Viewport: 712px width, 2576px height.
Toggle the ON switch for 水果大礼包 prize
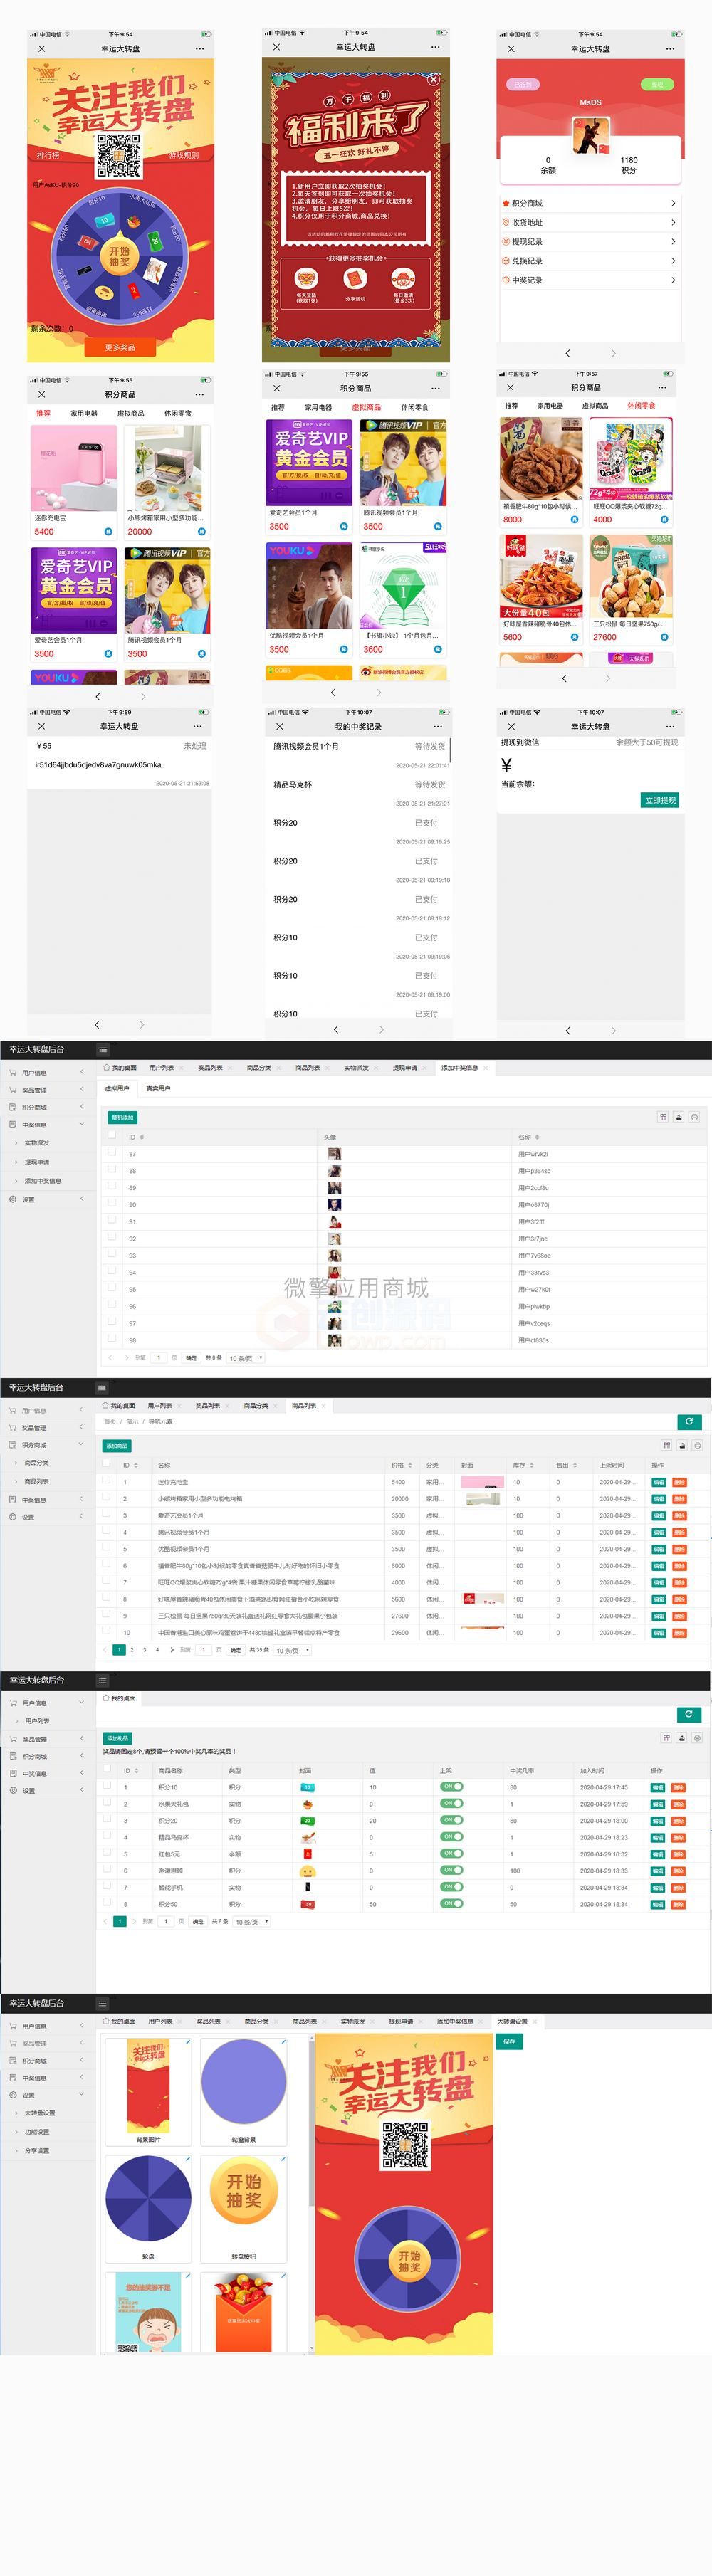[452, 1804]
